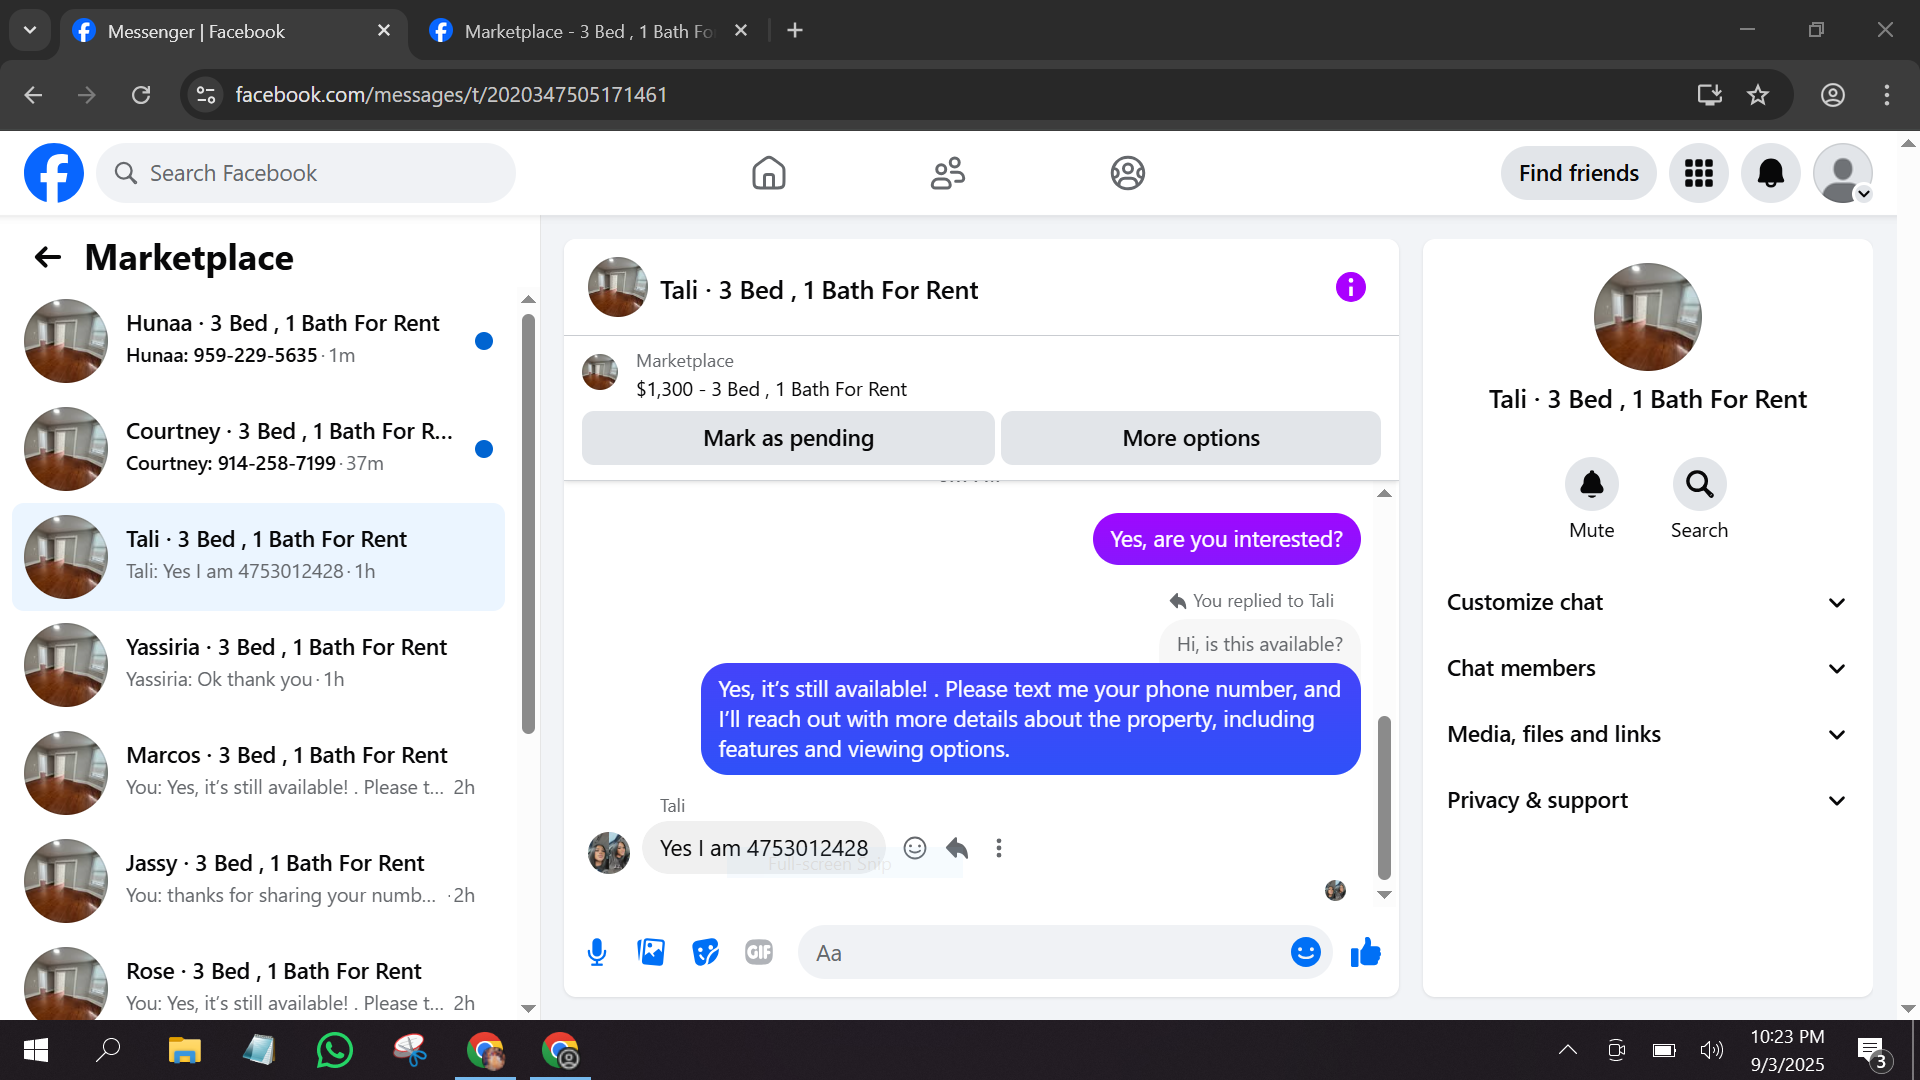
Task: Open conversation information with the purple info icon
Action: 1351,288
